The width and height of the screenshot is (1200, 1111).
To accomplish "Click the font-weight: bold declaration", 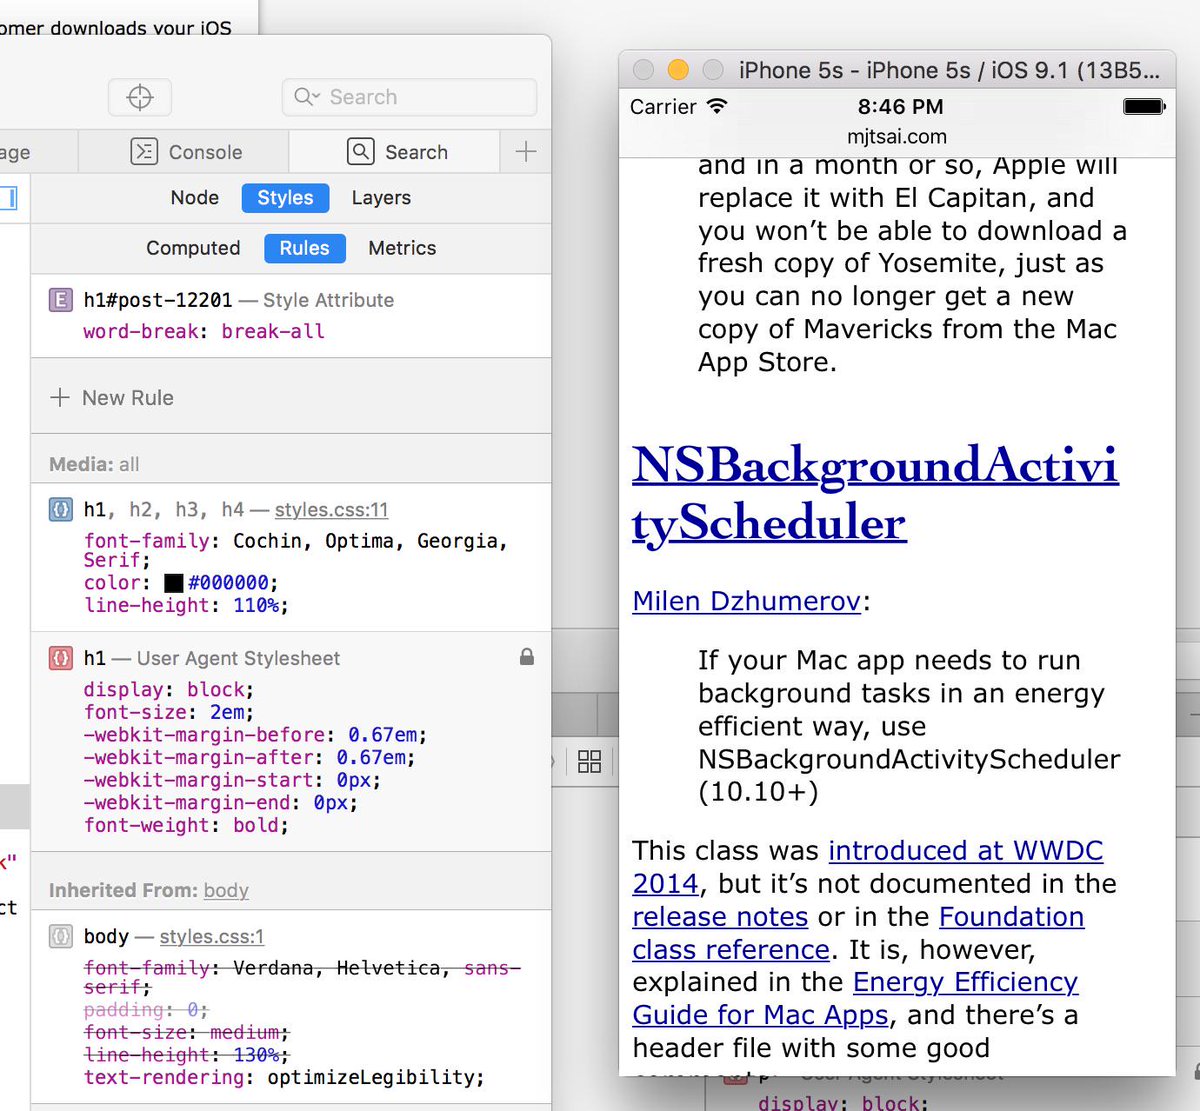I will coord(186,826).
